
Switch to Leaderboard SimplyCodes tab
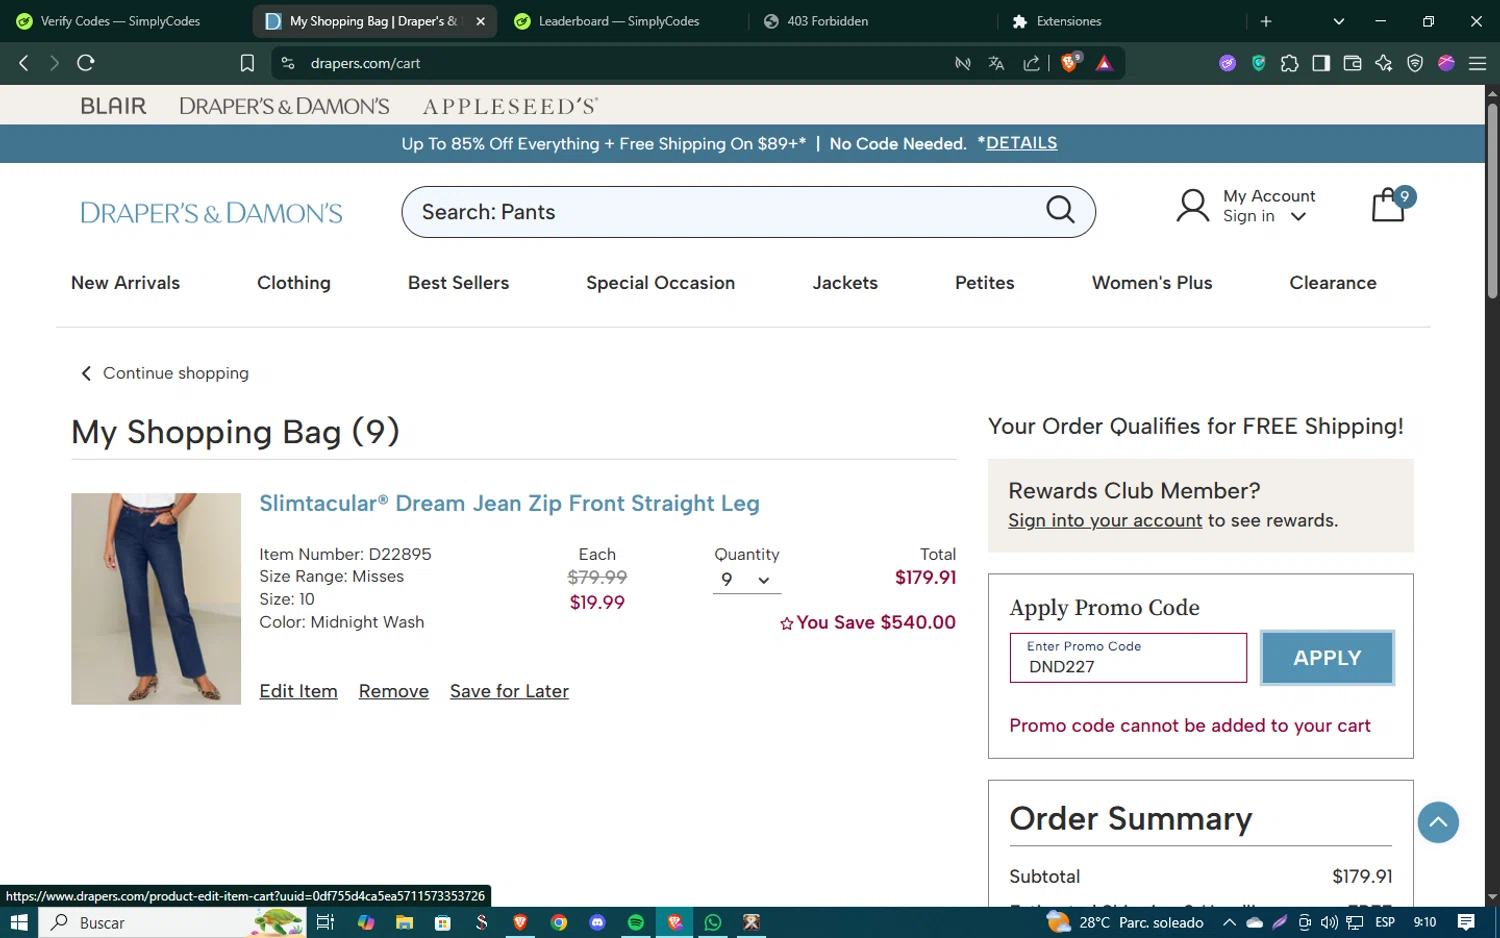620,21
